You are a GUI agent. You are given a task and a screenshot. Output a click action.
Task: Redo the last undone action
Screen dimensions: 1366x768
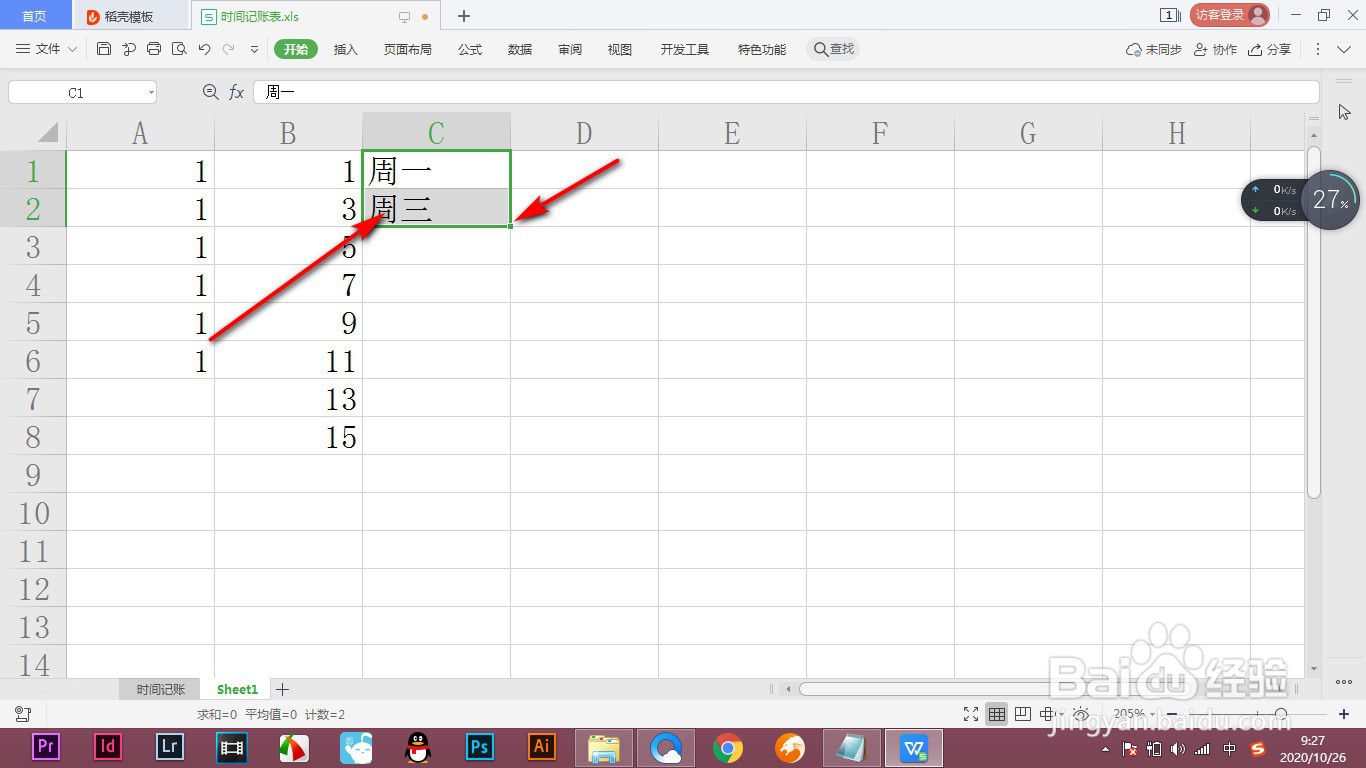[229, 49]
